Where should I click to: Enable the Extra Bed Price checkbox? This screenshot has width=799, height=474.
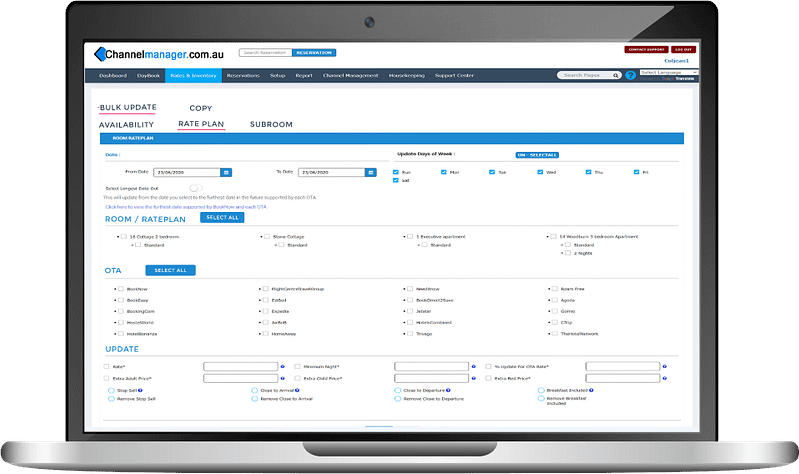coord(488,378)
